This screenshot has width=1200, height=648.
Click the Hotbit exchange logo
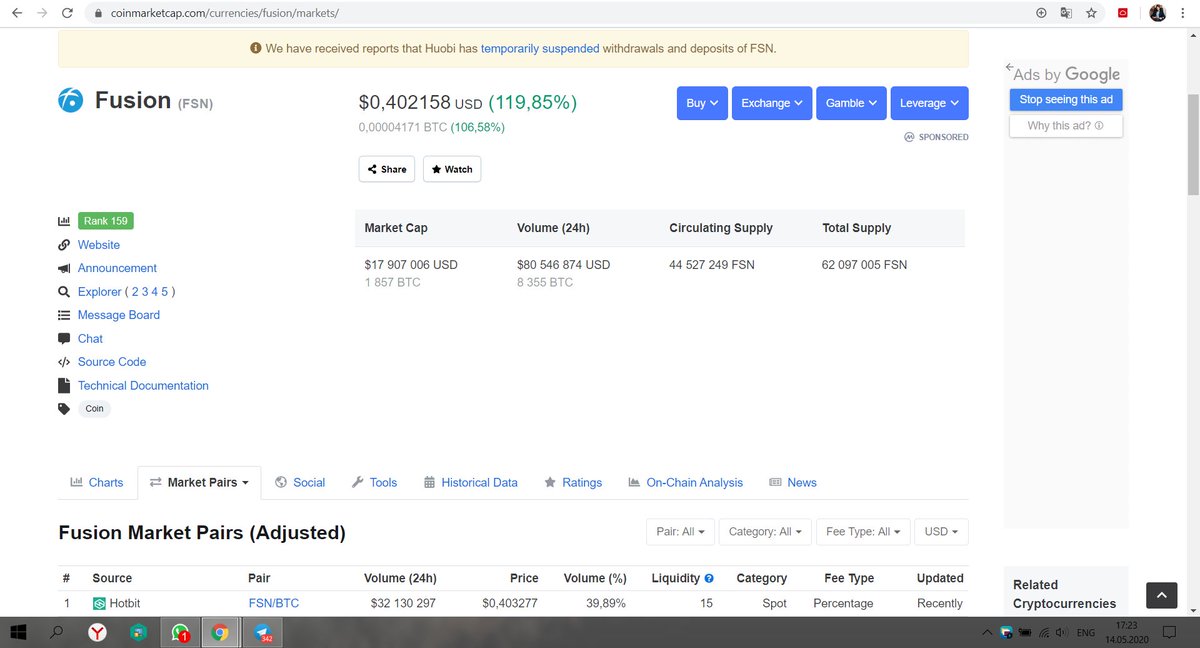(100, 604)
